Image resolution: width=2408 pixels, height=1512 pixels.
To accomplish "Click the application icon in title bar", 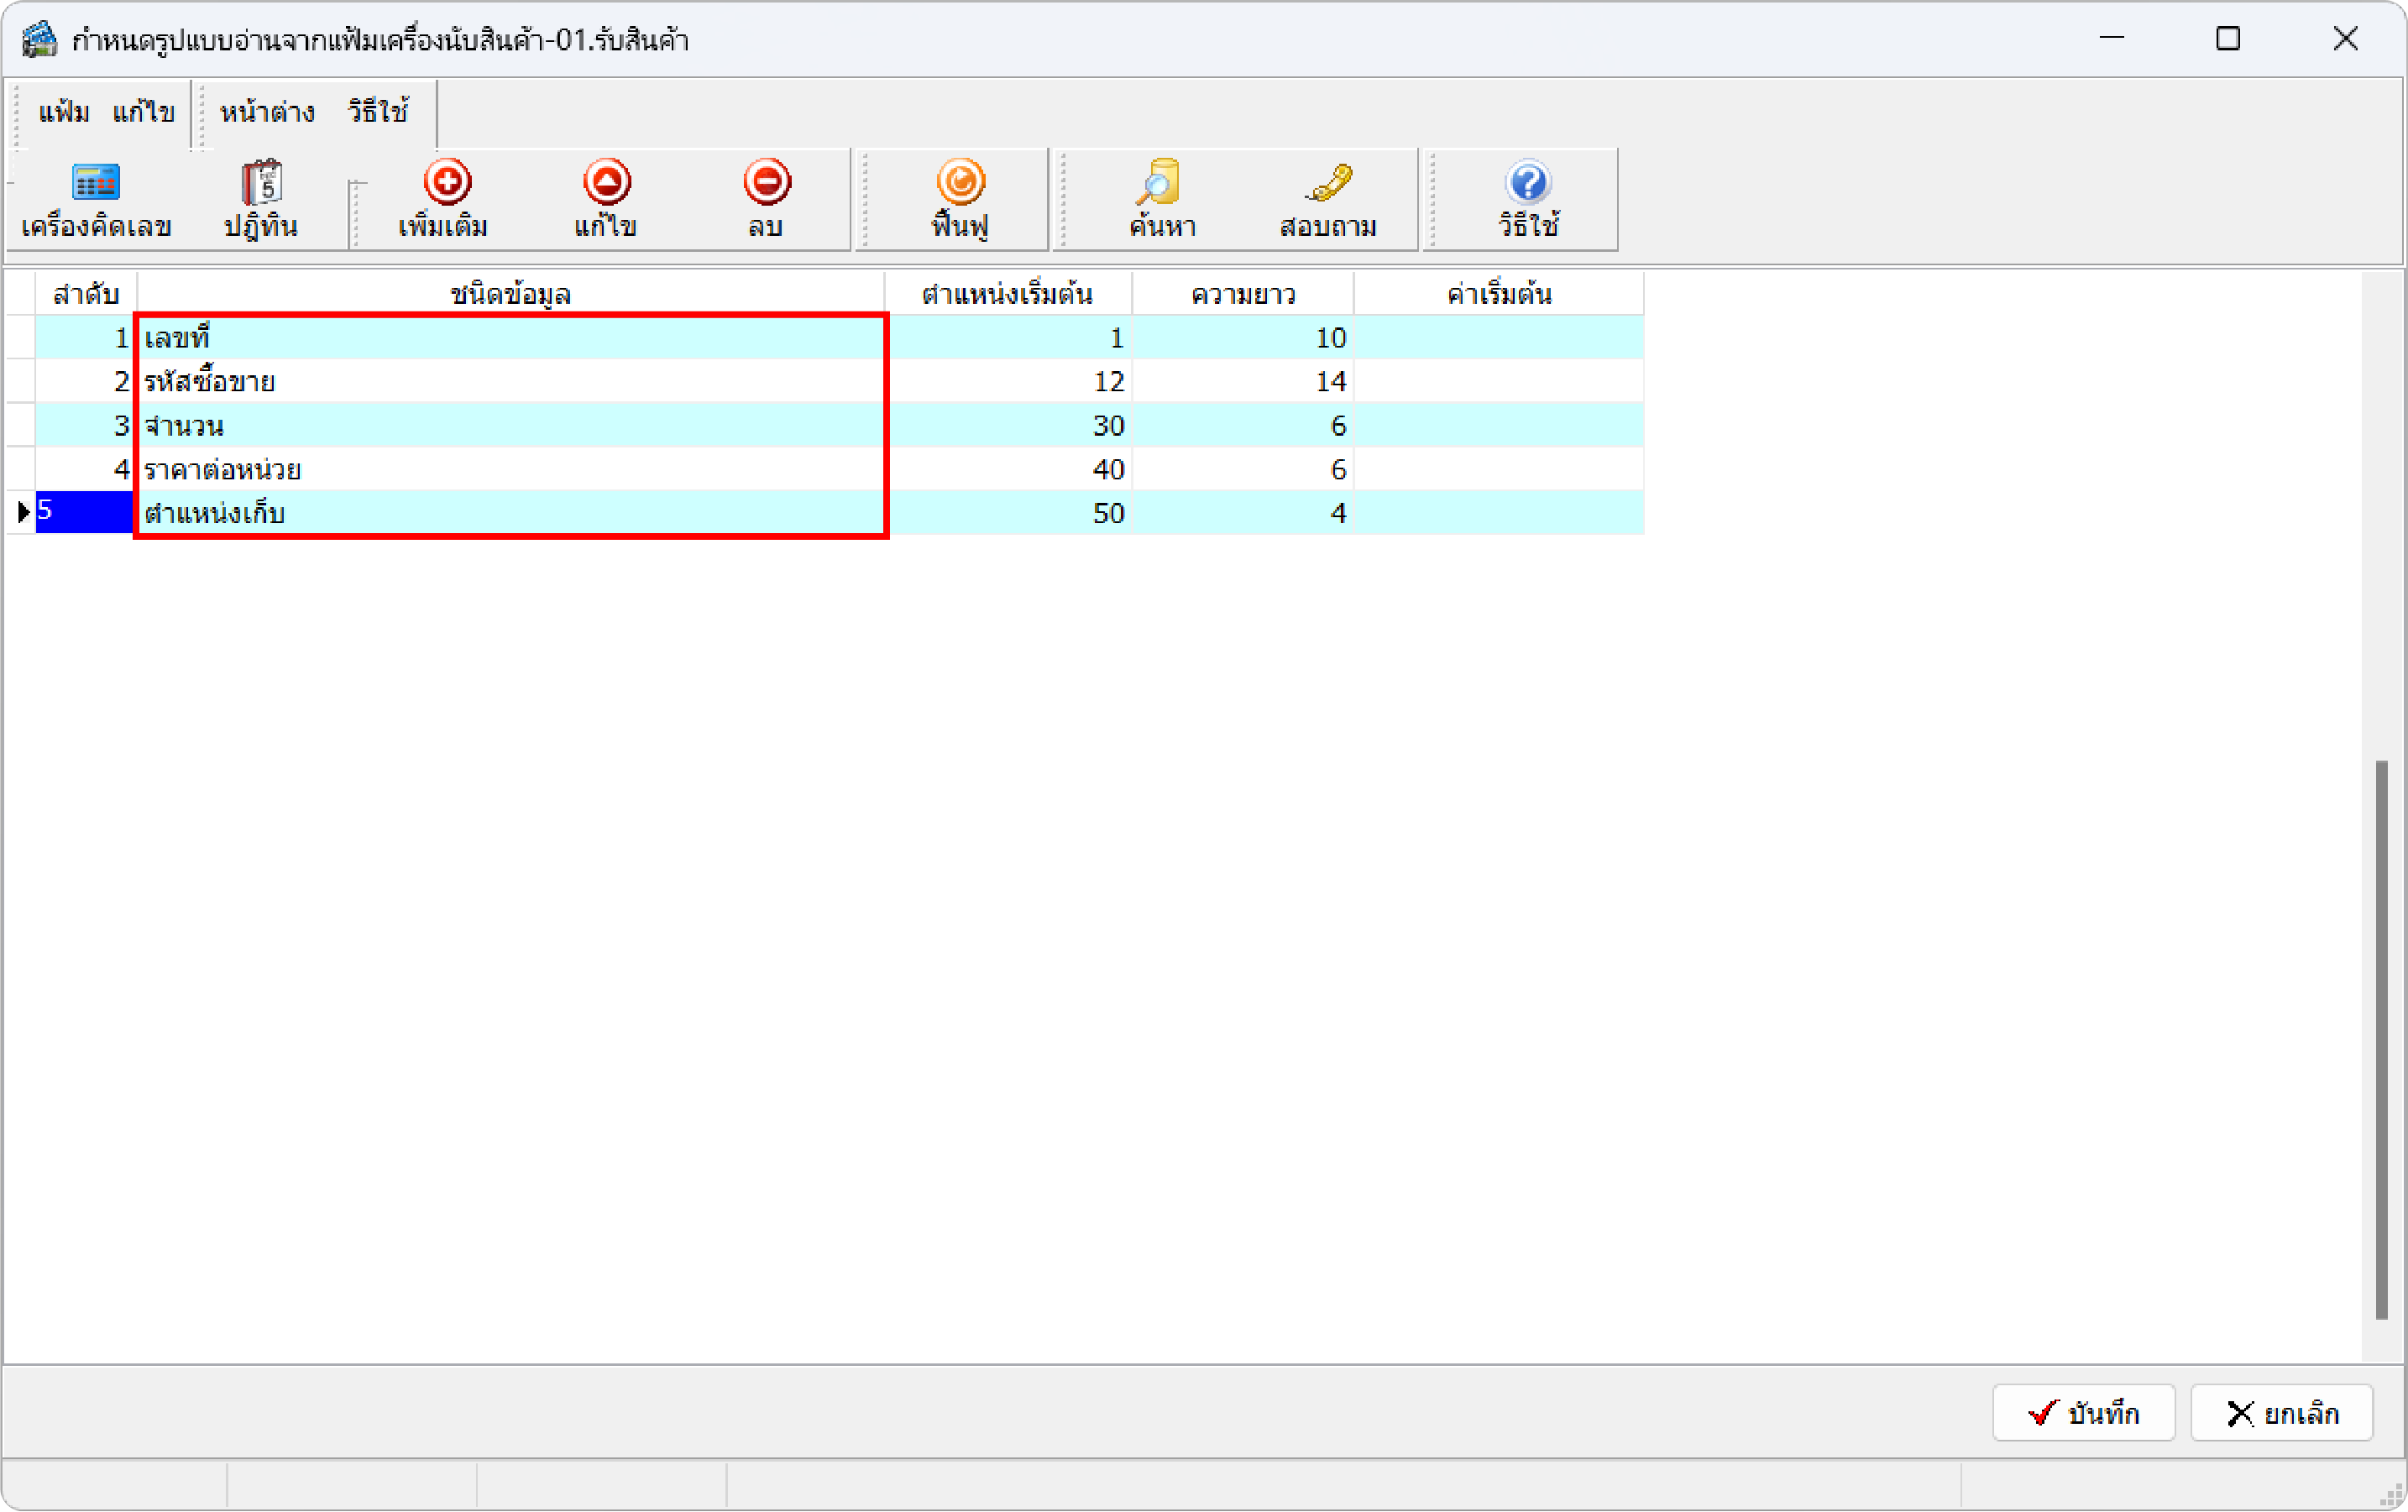I will click(x=40, y=40).
